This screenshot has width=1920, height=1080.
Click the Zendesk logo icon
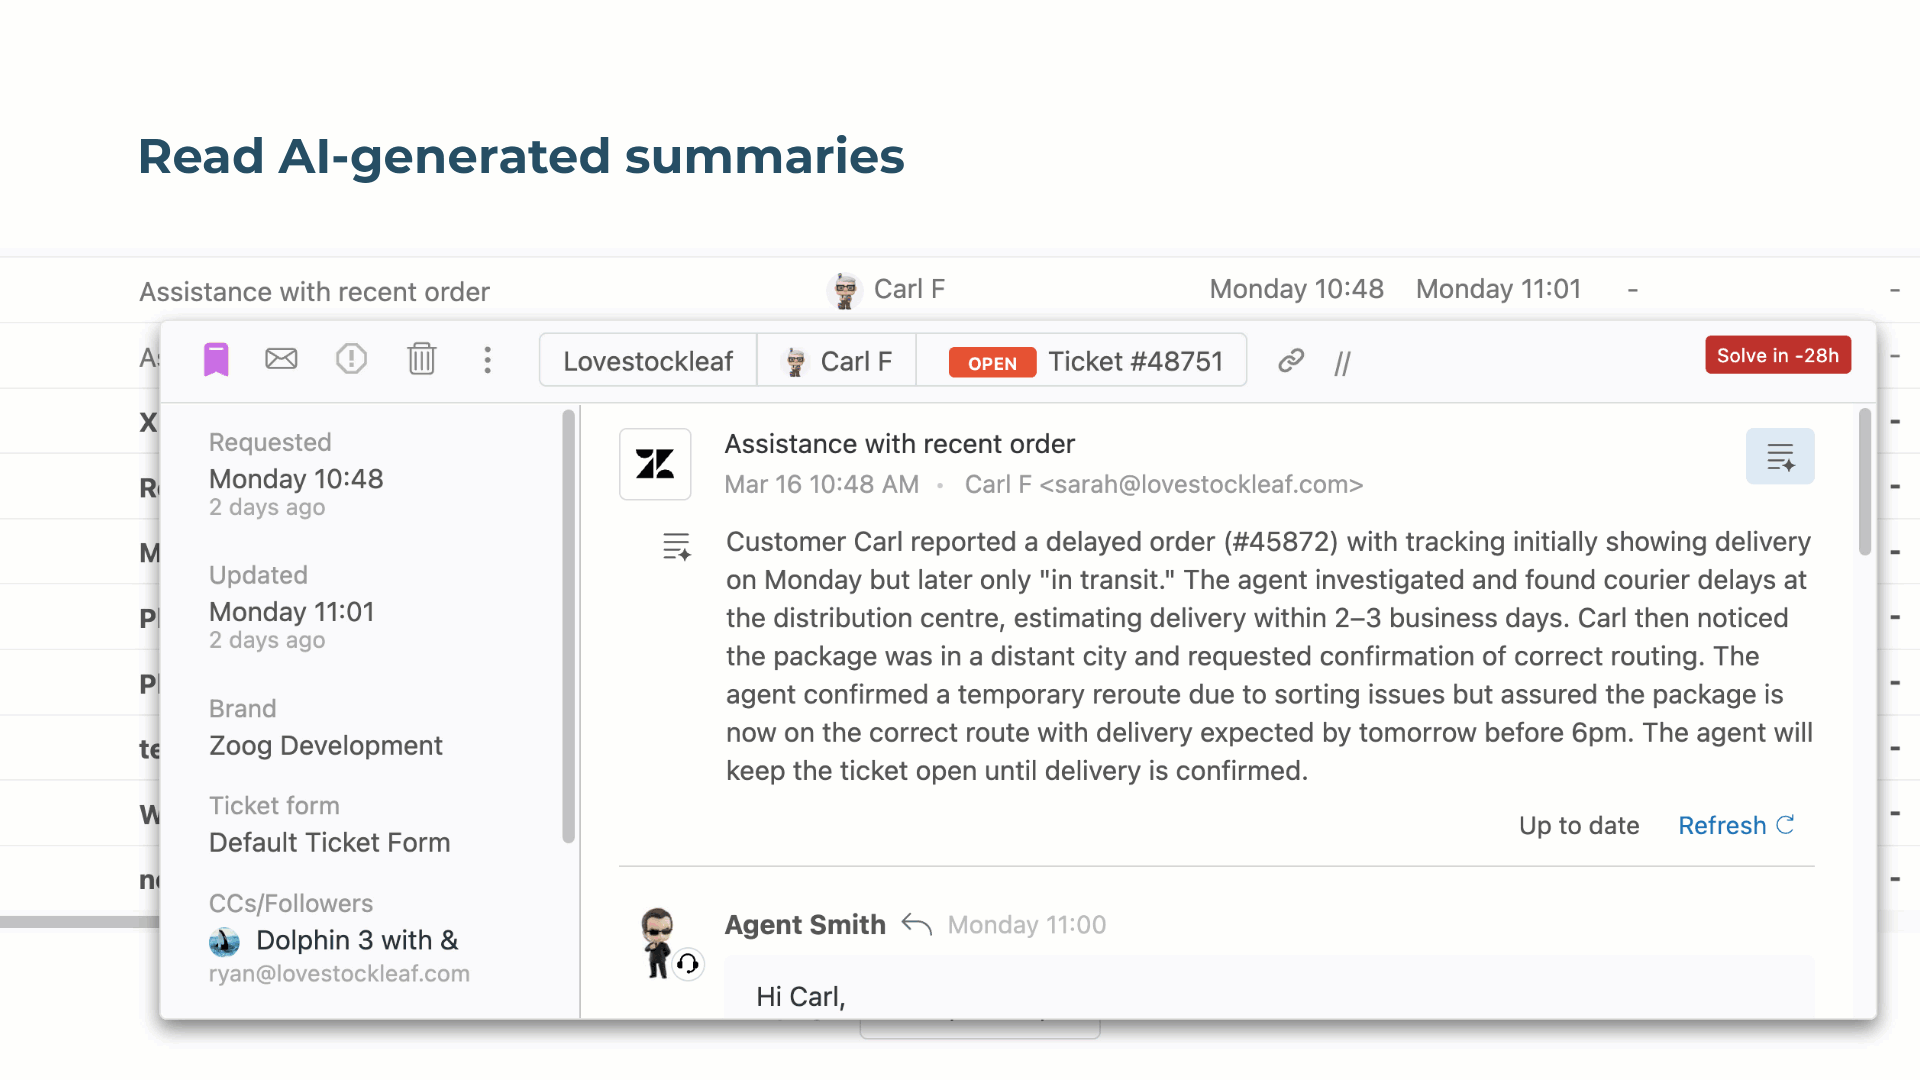[655, 464]
